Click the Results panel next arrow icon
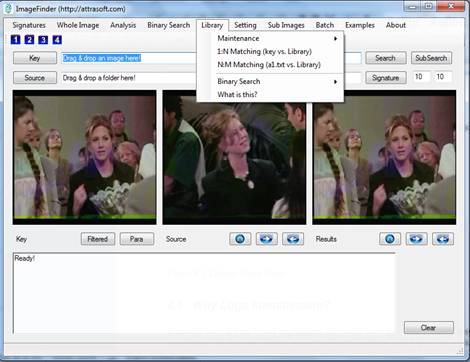The width and height of the screenshot is (470, 362). [x=416, y=239]
